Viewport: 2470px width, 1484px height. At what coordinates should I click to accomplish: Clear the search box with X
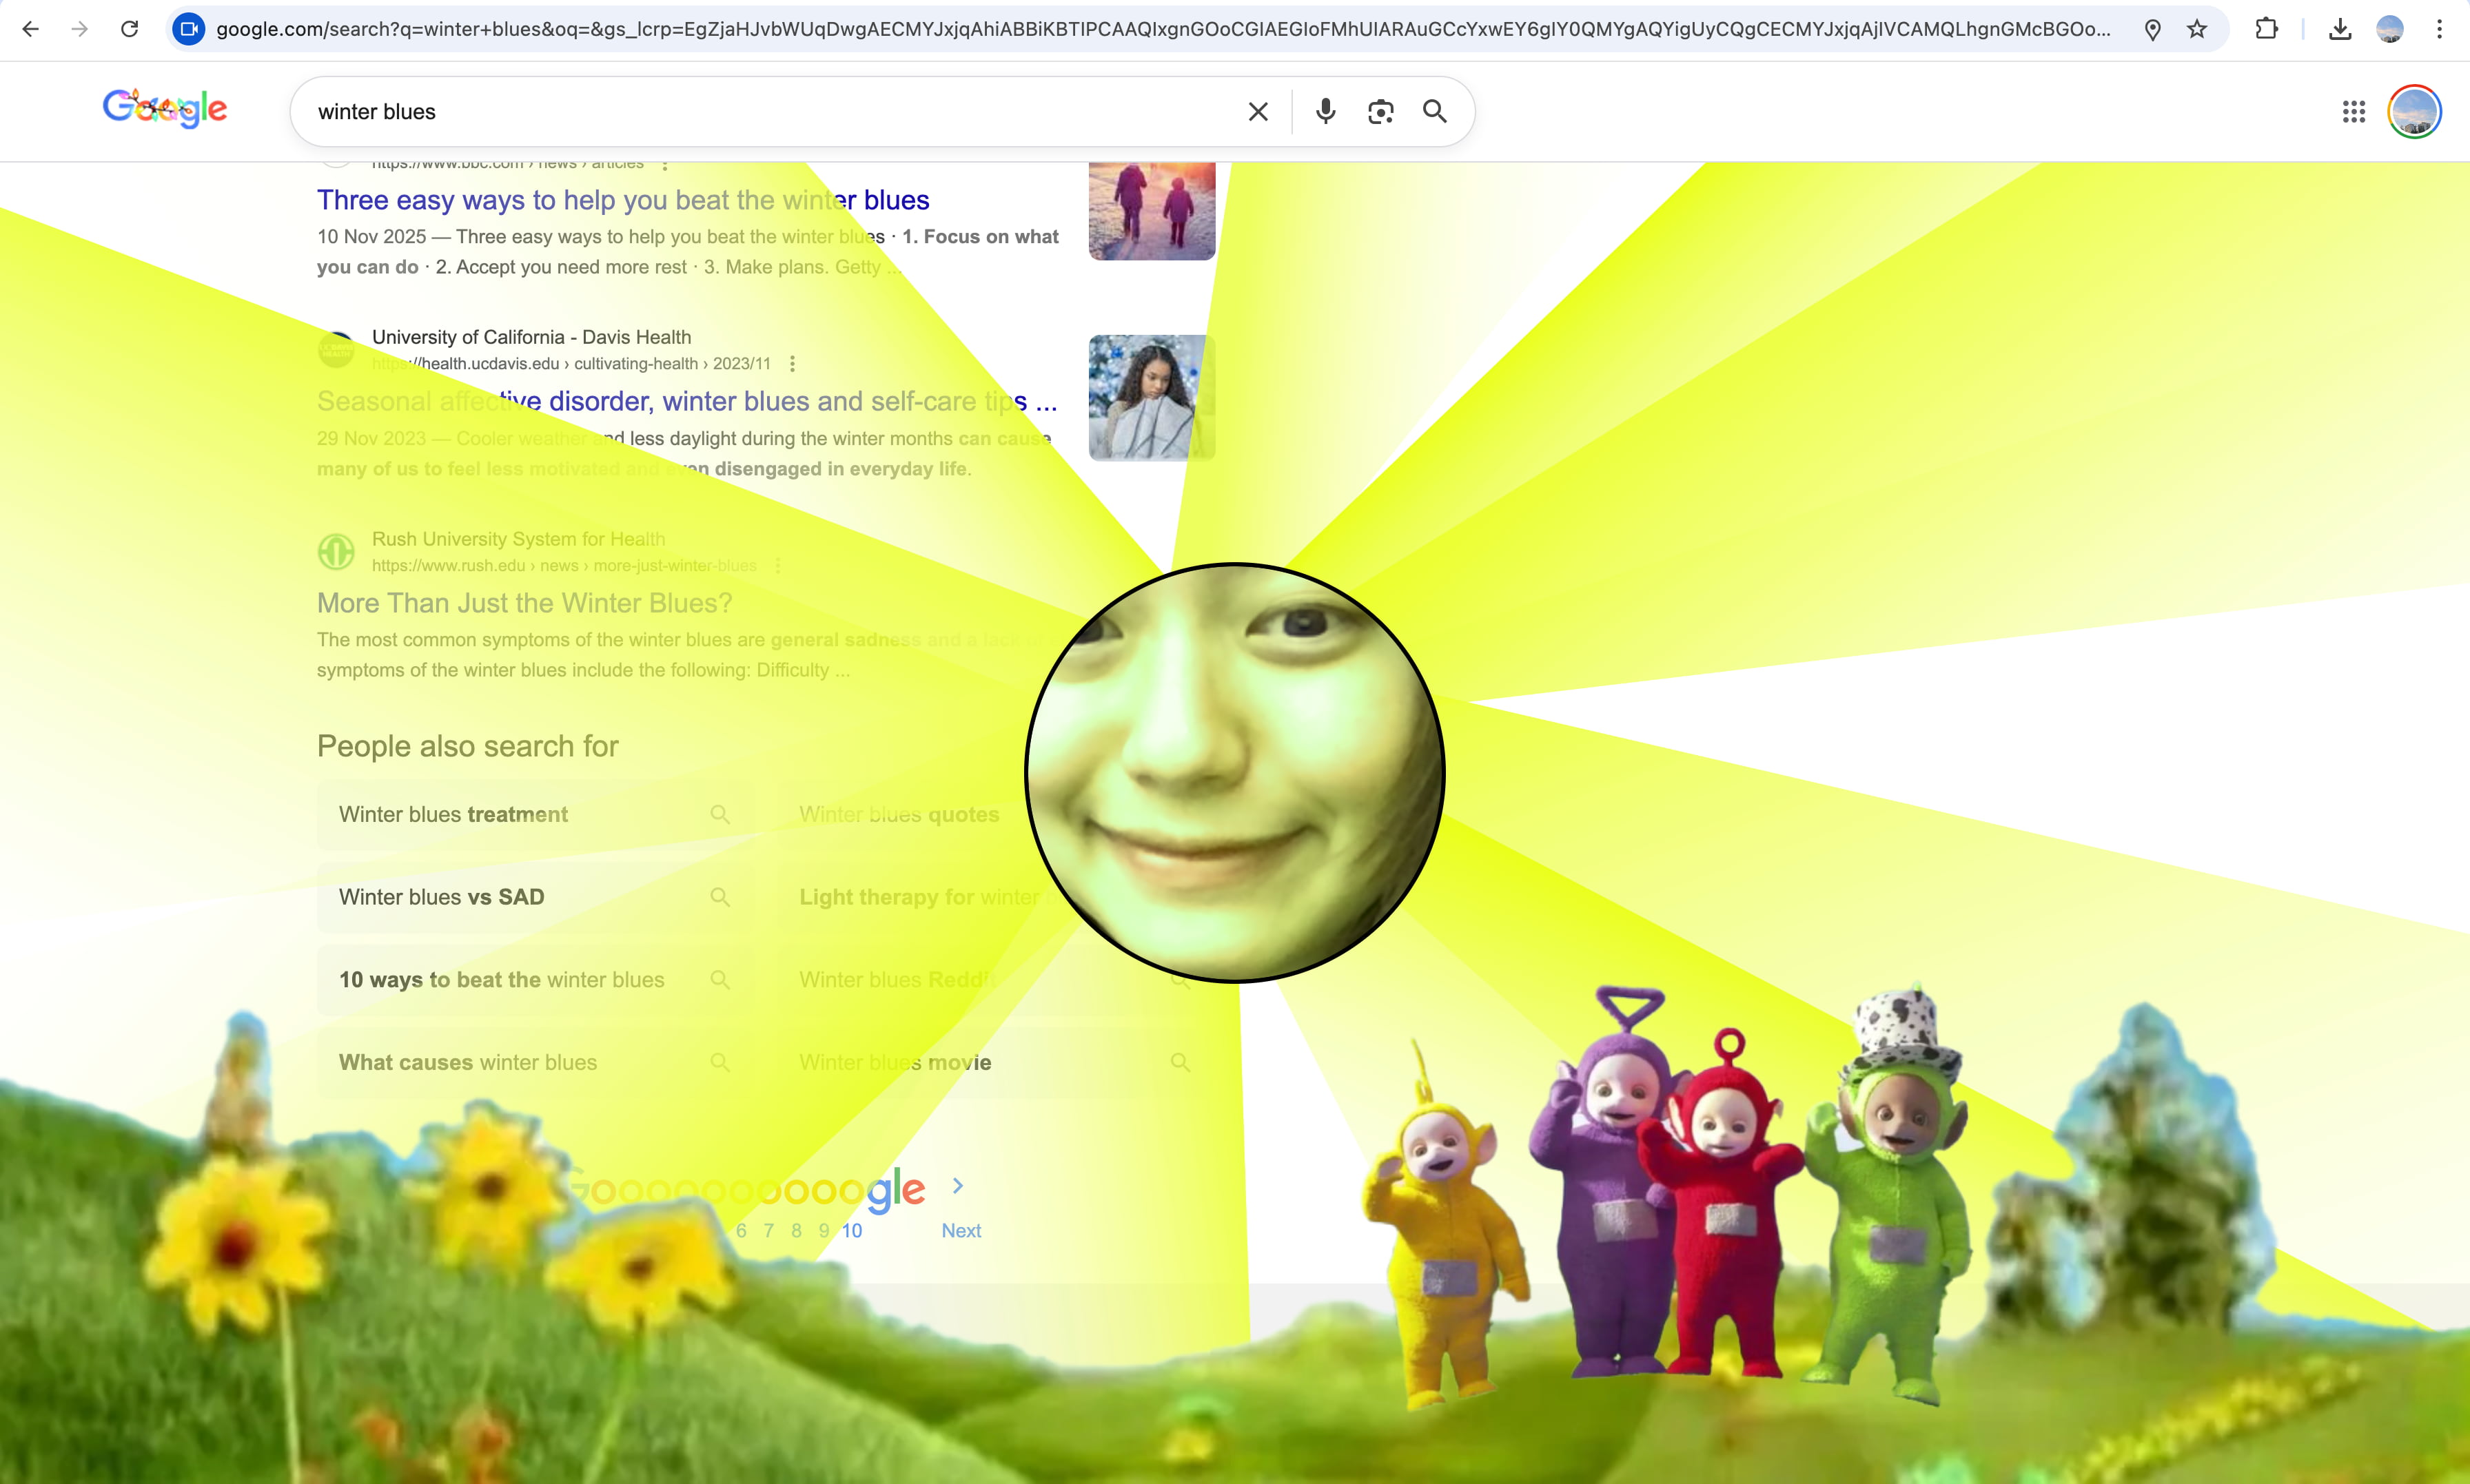click(x=1258, y=112)
